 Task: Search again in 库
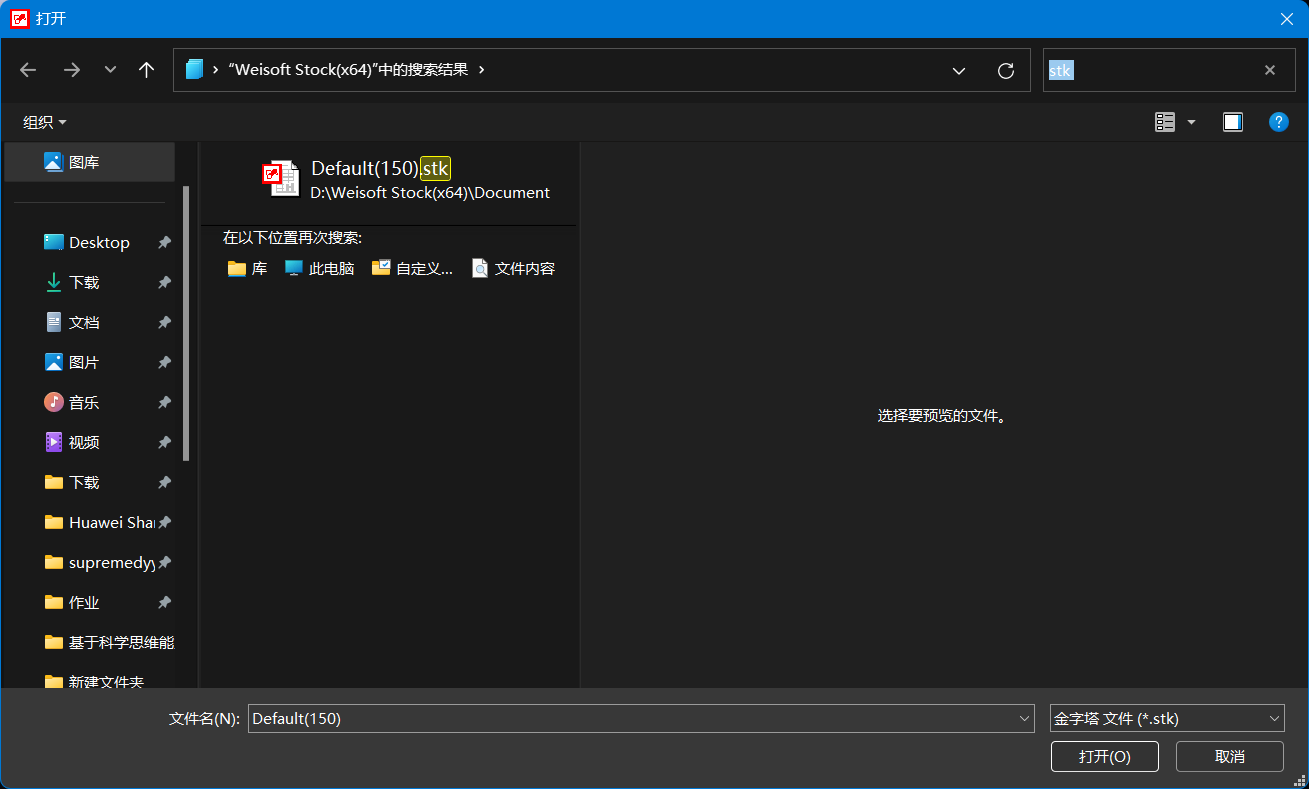coord(248,268)
